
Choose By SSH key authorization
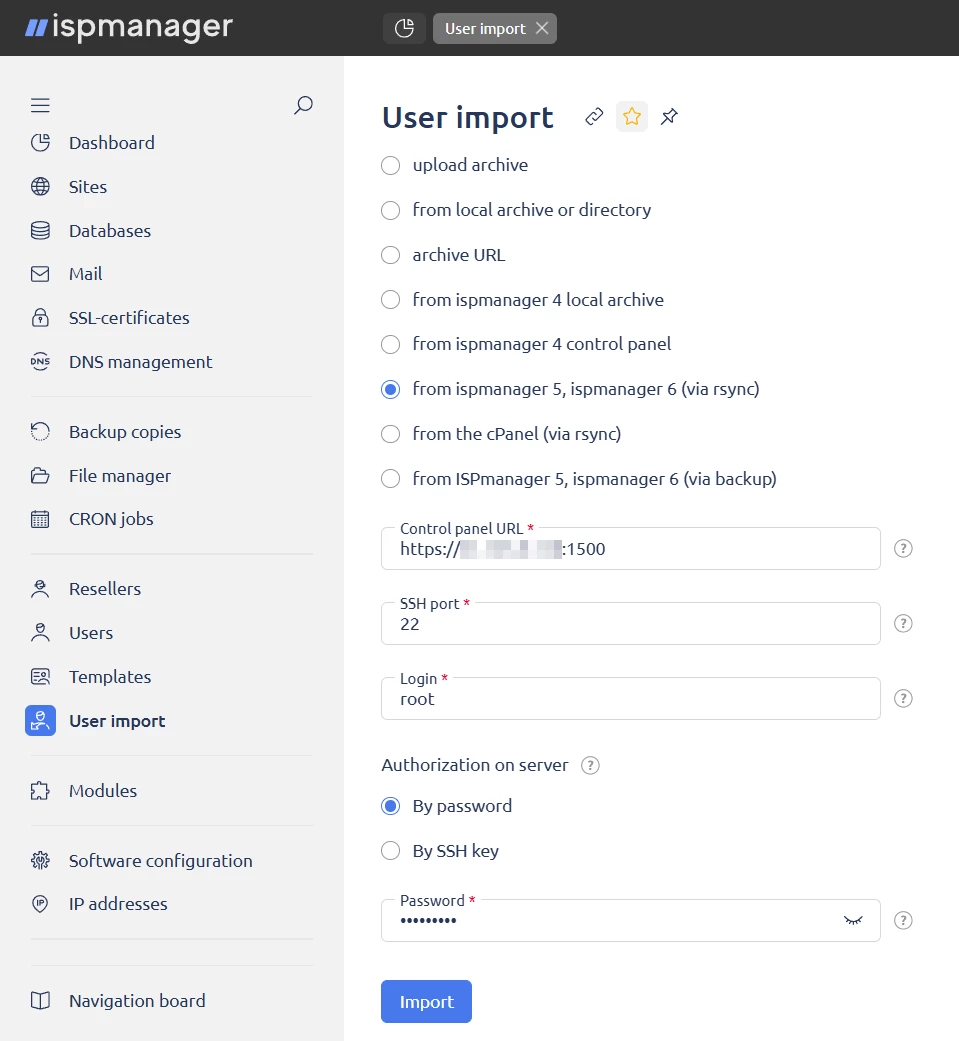coord(391,850)
